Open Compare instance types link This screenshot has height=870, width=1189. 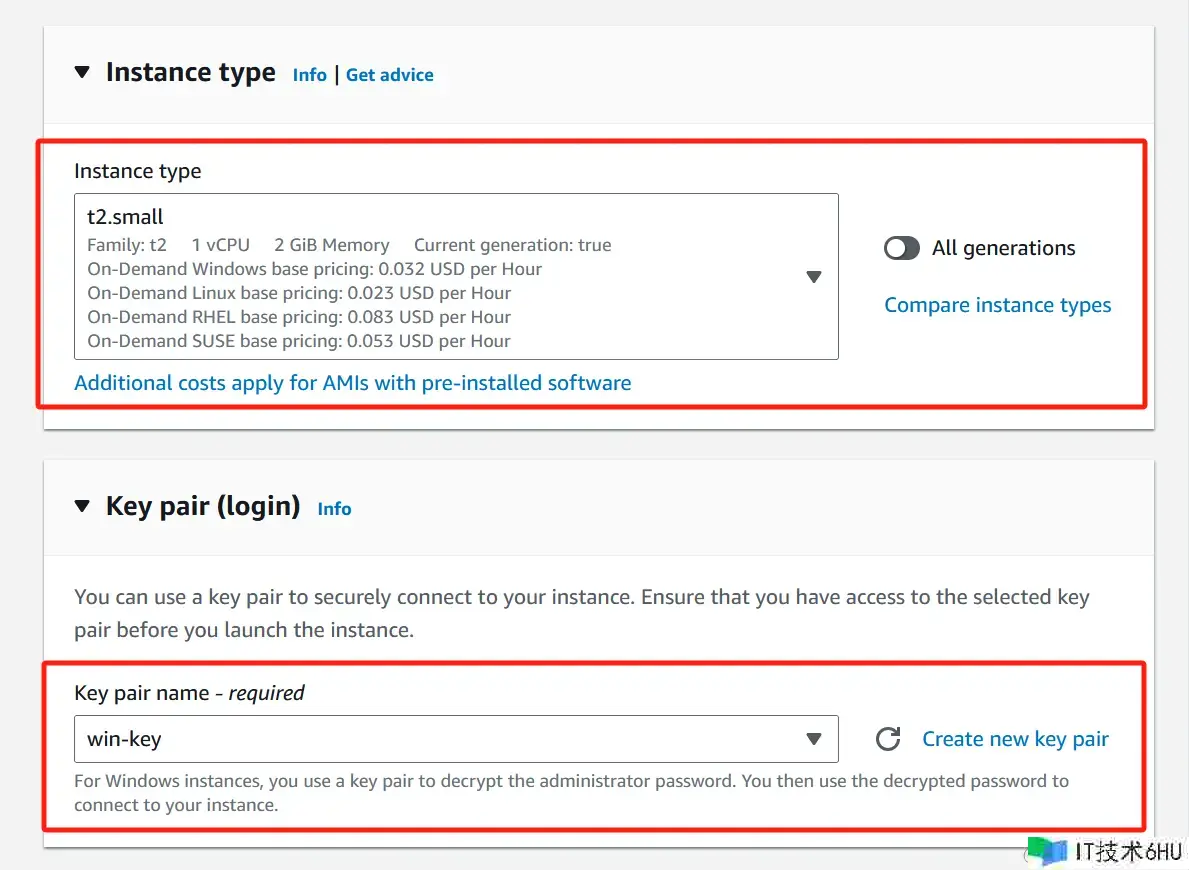[x=997, y=305]
